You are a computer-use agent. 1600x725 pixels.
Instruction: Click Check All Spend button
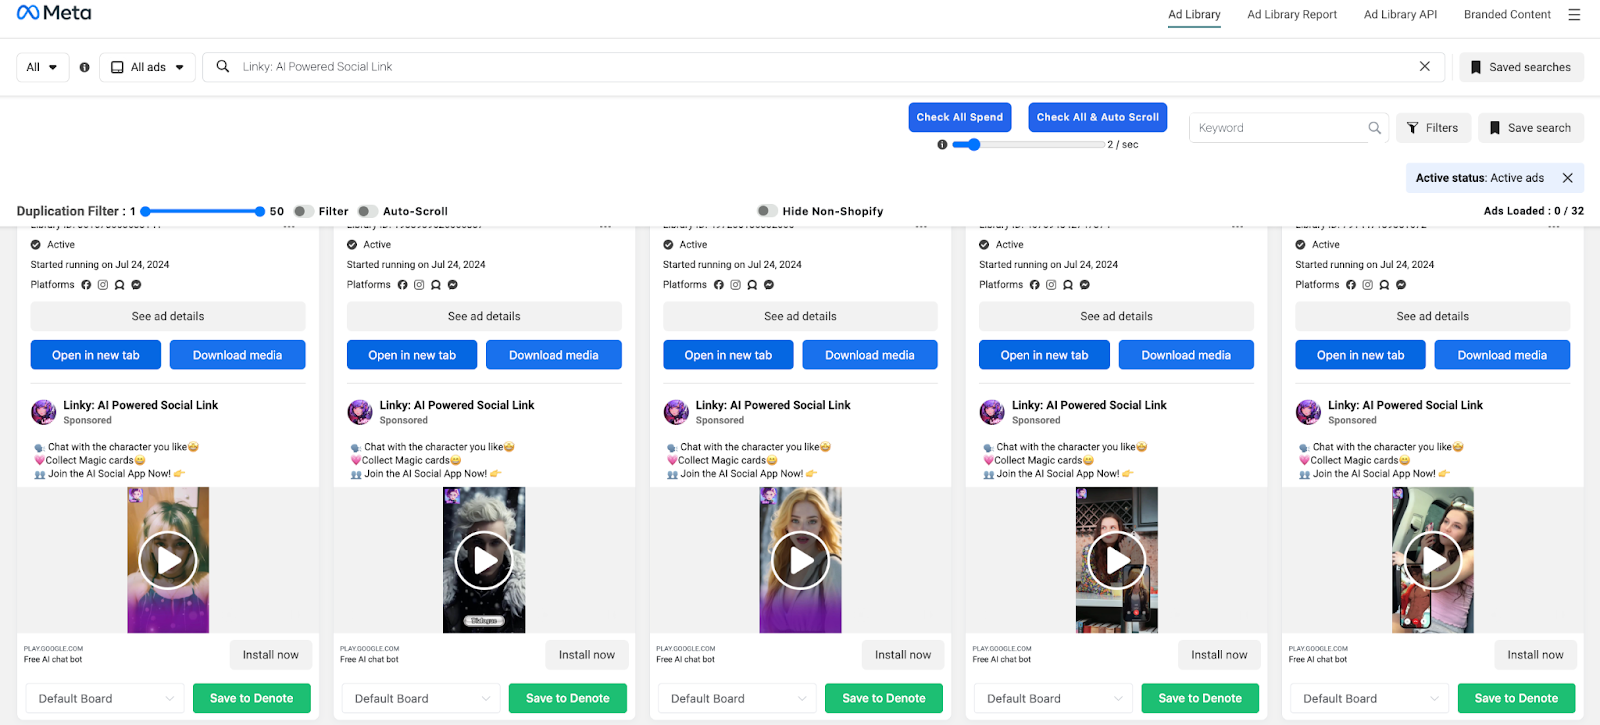960,117
